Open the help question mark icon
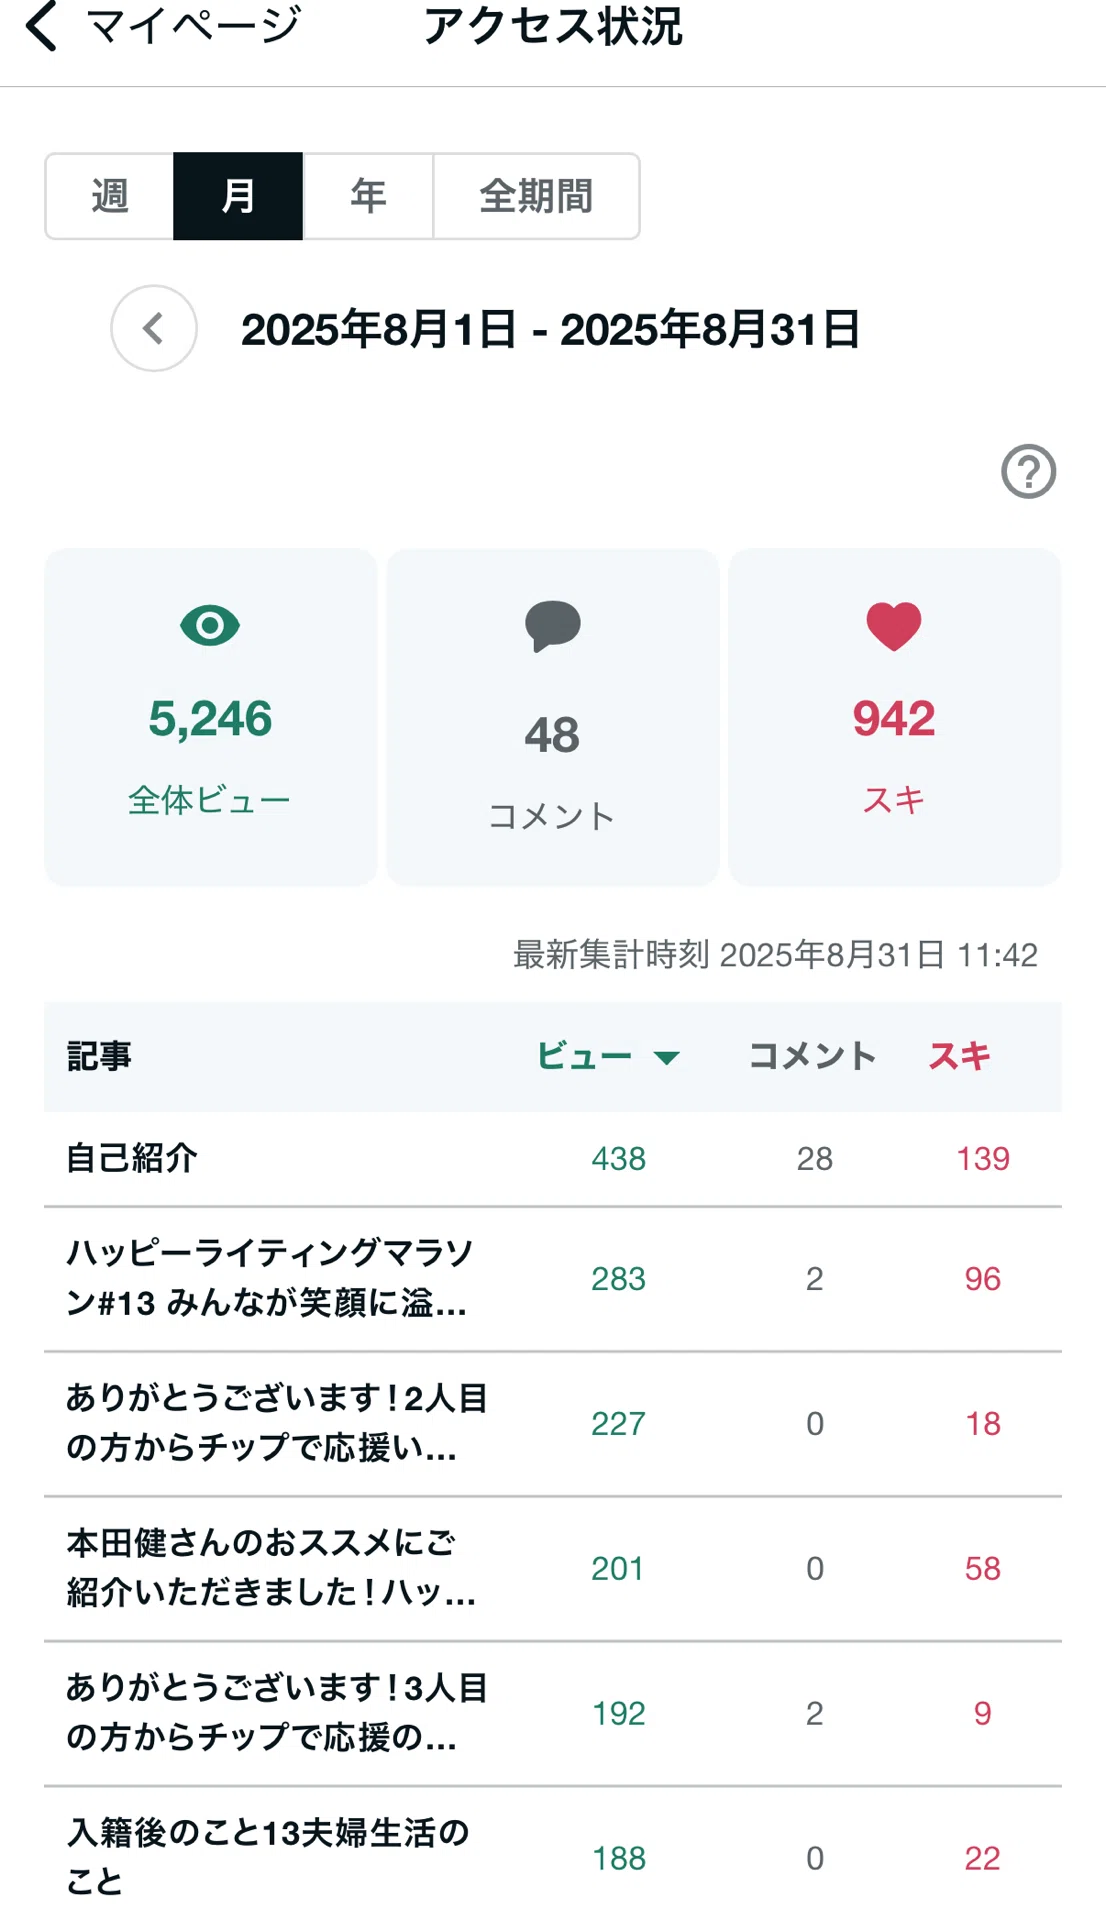 [x=1028, y=471]
